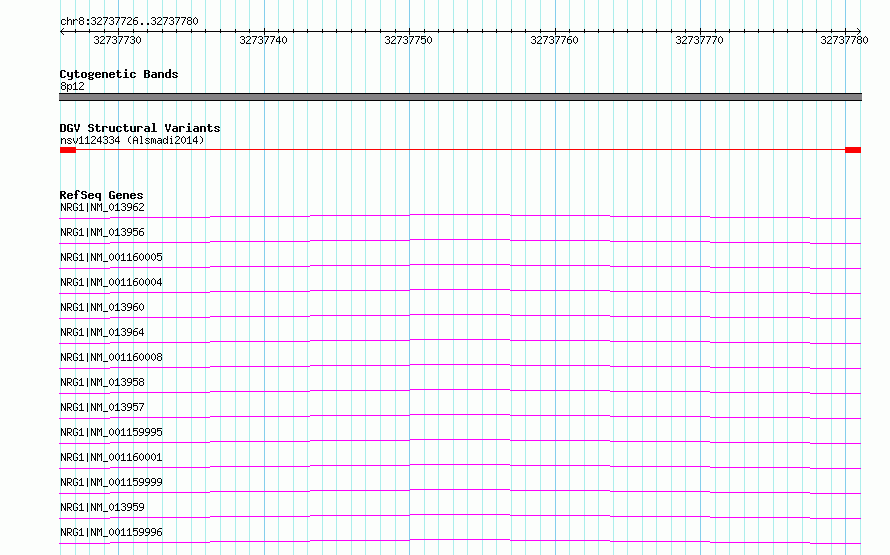Open the nsv1124334 (Alsmadi2014) variant label
Image resolution: width=890 pixels, height=555 pixels.
(132, 140)
